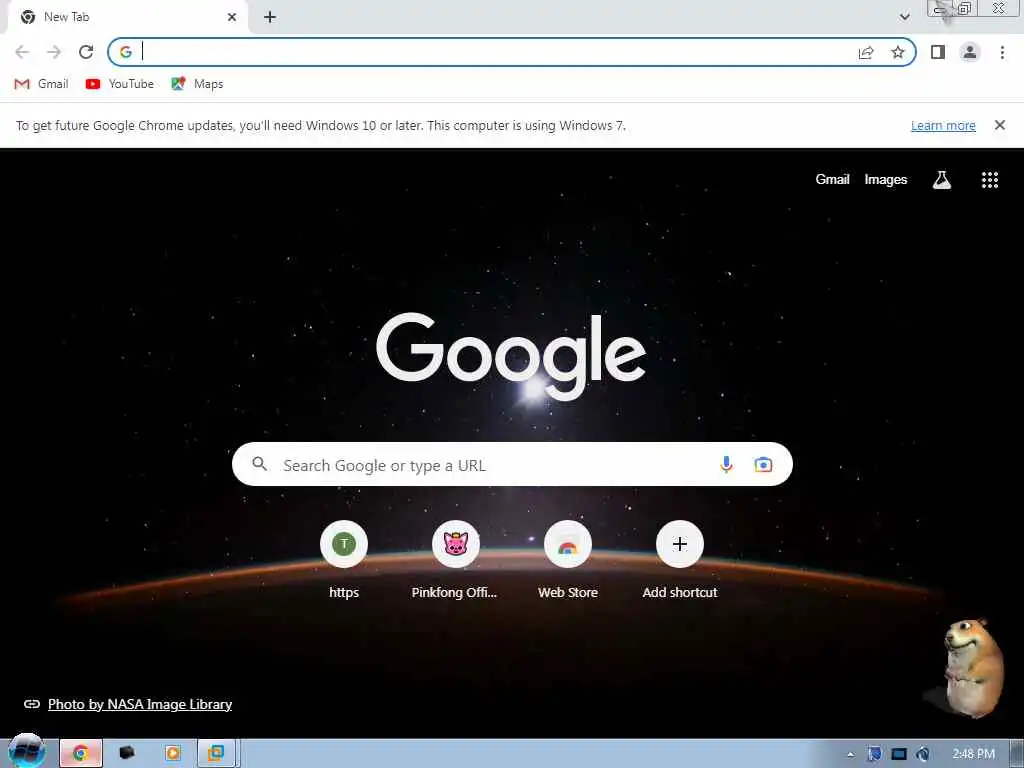Screen dimensions: 1024x768
Task: Open the Pinkfong Offi... shortcut
Action: (x=455, y=559)
